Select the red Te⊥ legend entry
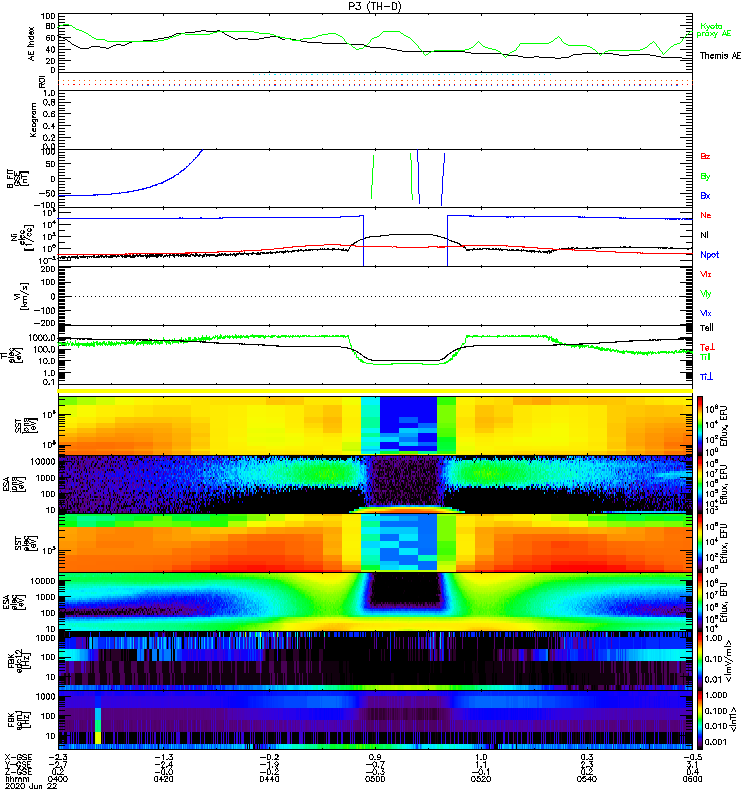The width and height of the screenshot is (750, 800). [x=707, y=347]
